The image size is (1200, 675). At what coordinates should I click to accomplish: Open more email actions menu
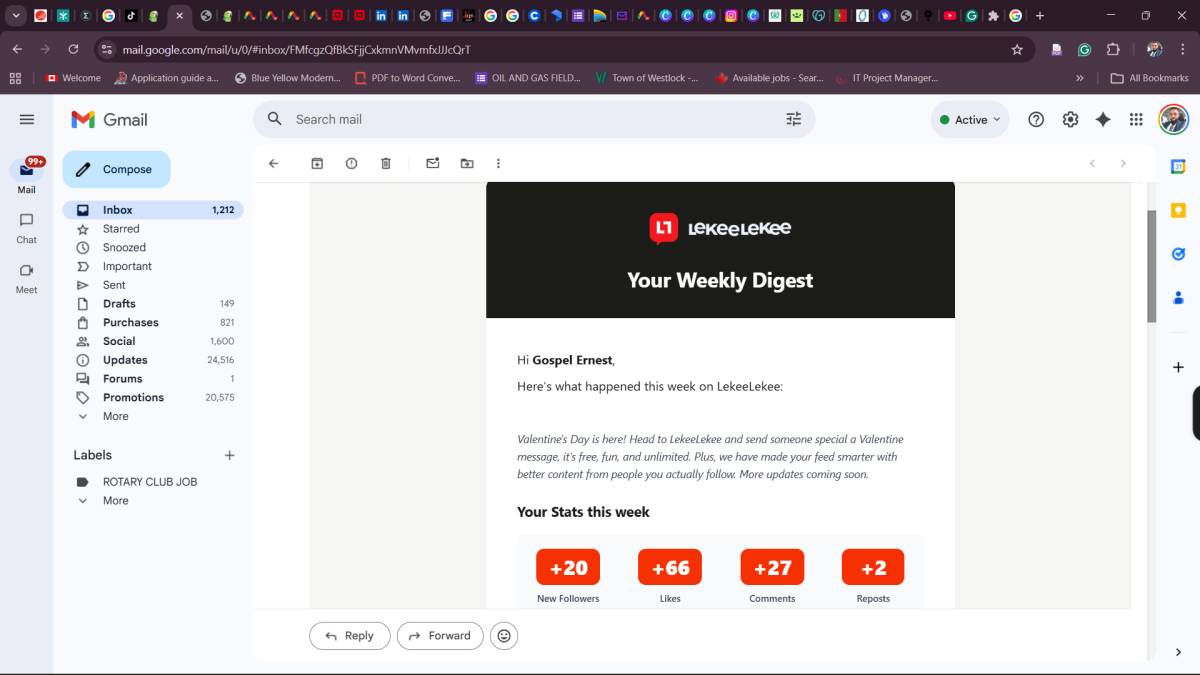coord(498,163)
